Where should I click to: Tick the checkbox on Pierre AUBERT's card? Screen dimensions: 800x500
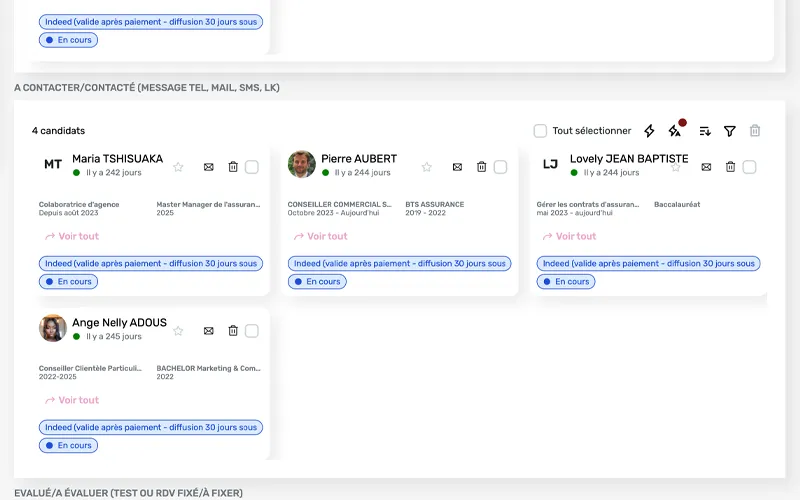pos(501,167)
